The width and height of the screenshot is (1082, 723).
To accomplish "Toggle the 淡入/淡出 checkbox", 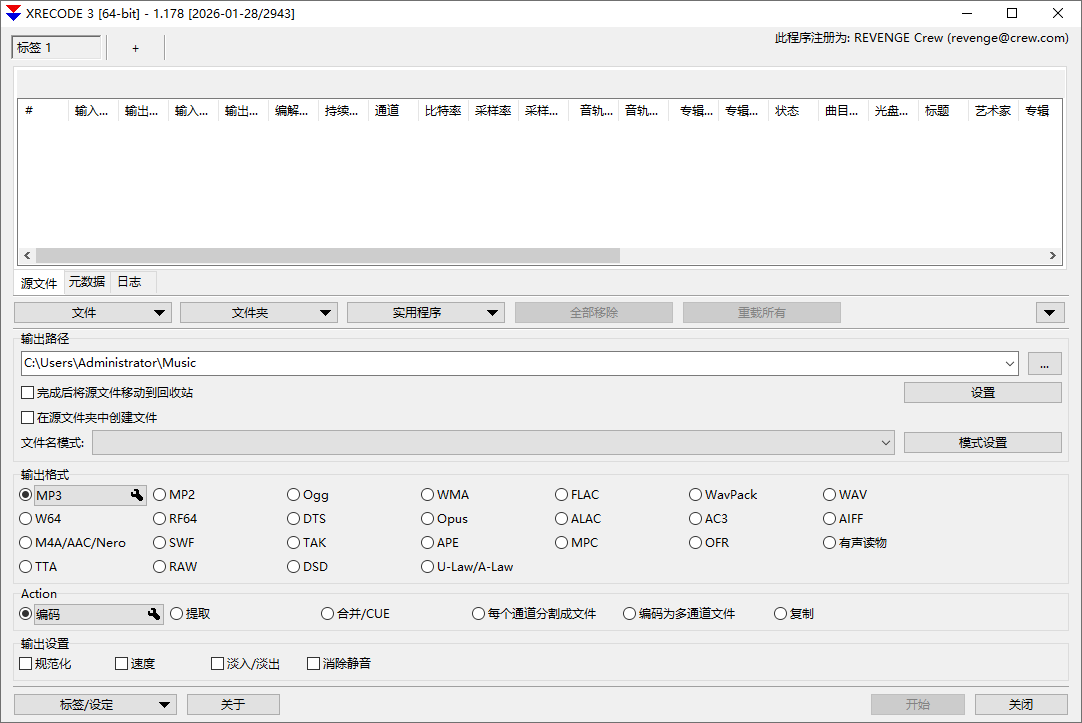I will [x=217, y=663].
